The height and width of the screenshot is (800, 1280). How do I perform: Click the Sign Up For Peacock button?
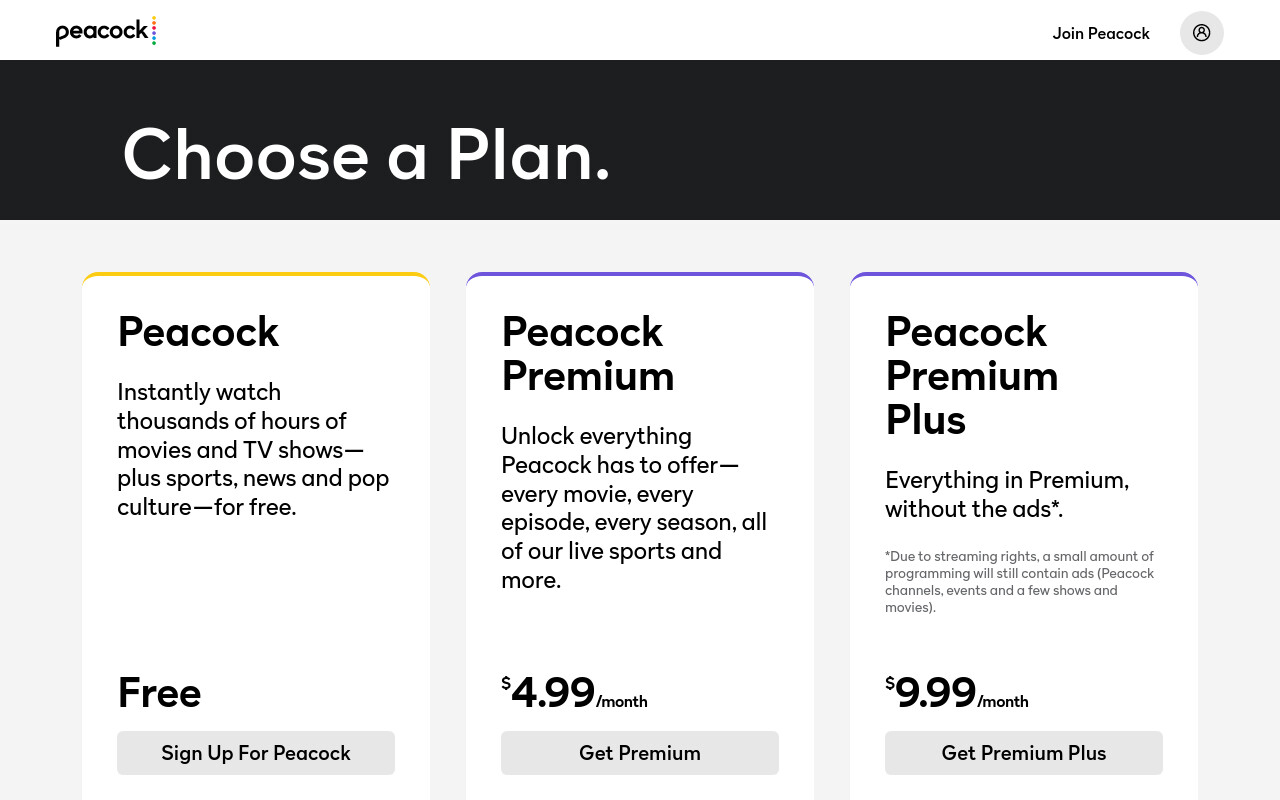pyautogui.click(x=256, y=753)
